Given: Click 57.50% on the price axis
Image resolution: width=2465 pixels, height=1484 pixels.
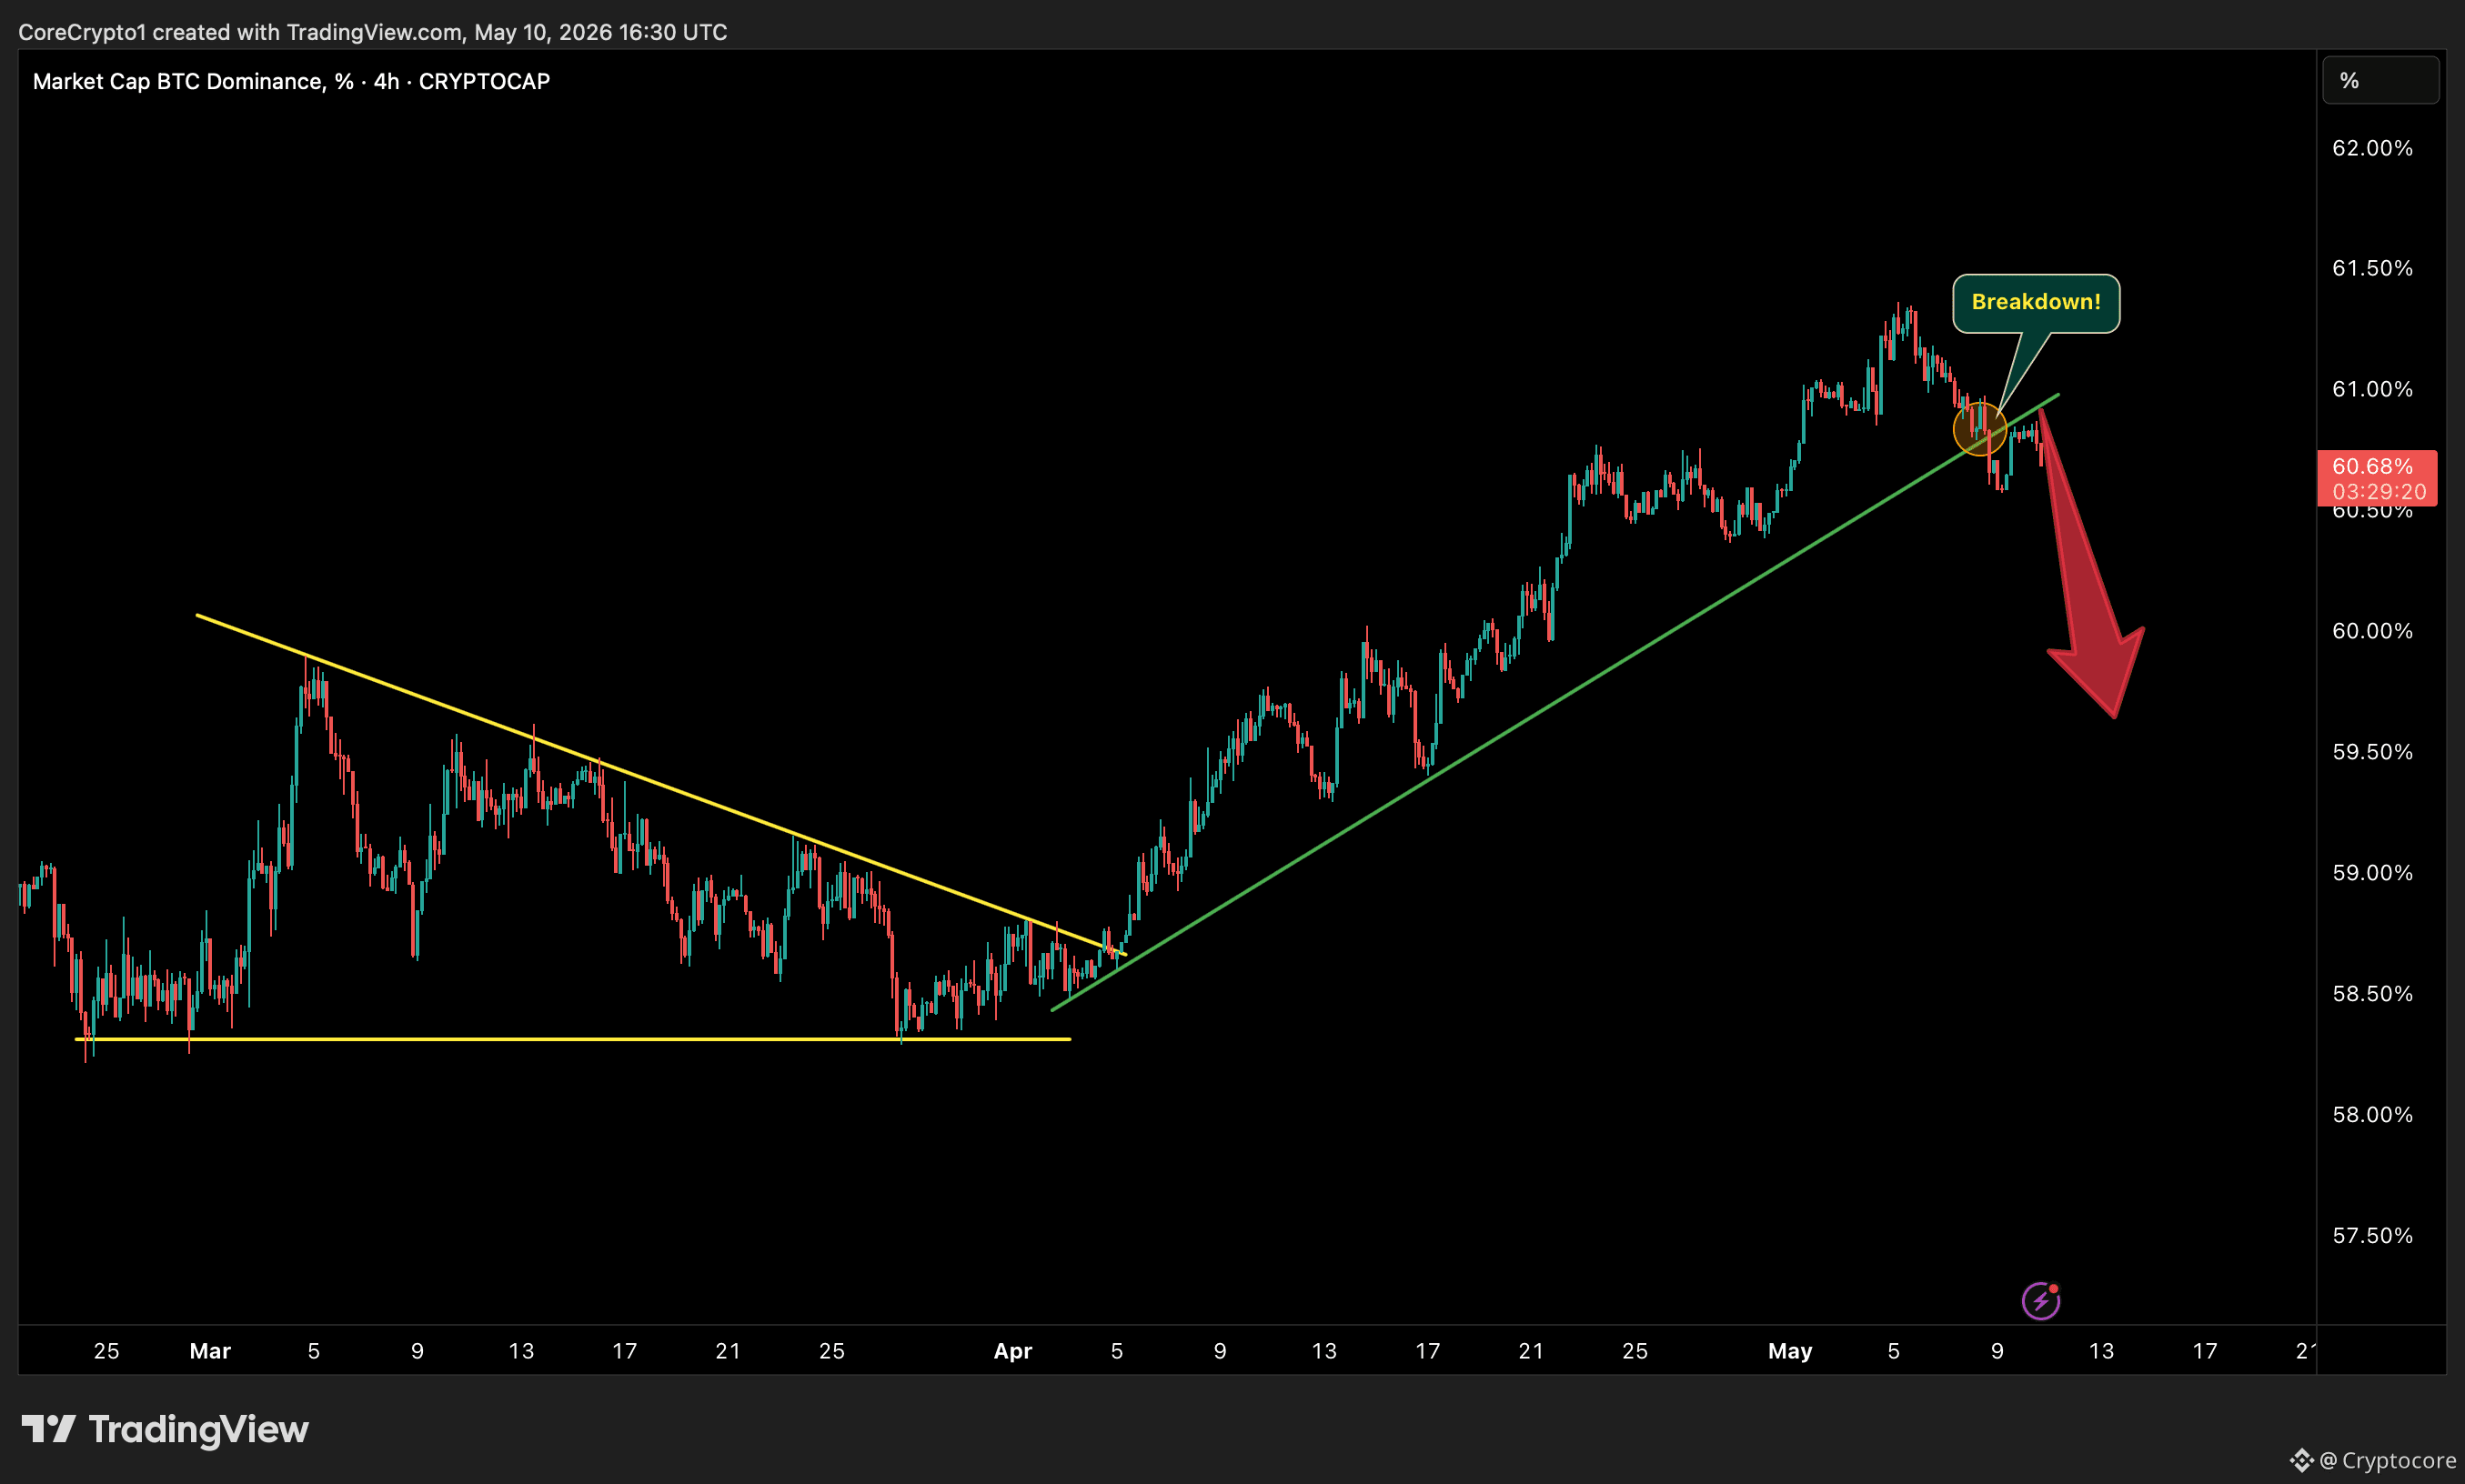Looking at the screenshot, I should coord(2372,1236).
